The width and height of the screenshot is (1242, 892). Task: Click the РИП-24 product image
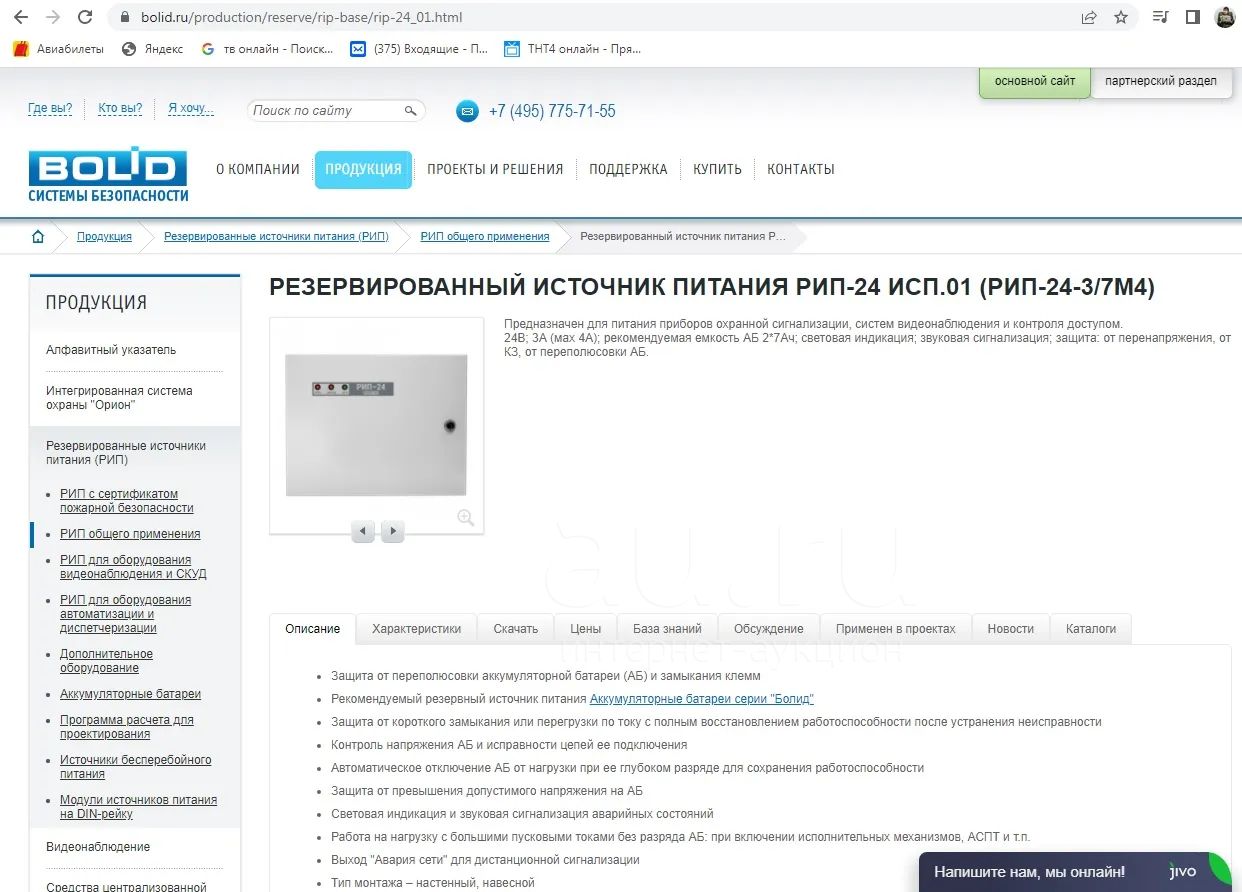376,425
